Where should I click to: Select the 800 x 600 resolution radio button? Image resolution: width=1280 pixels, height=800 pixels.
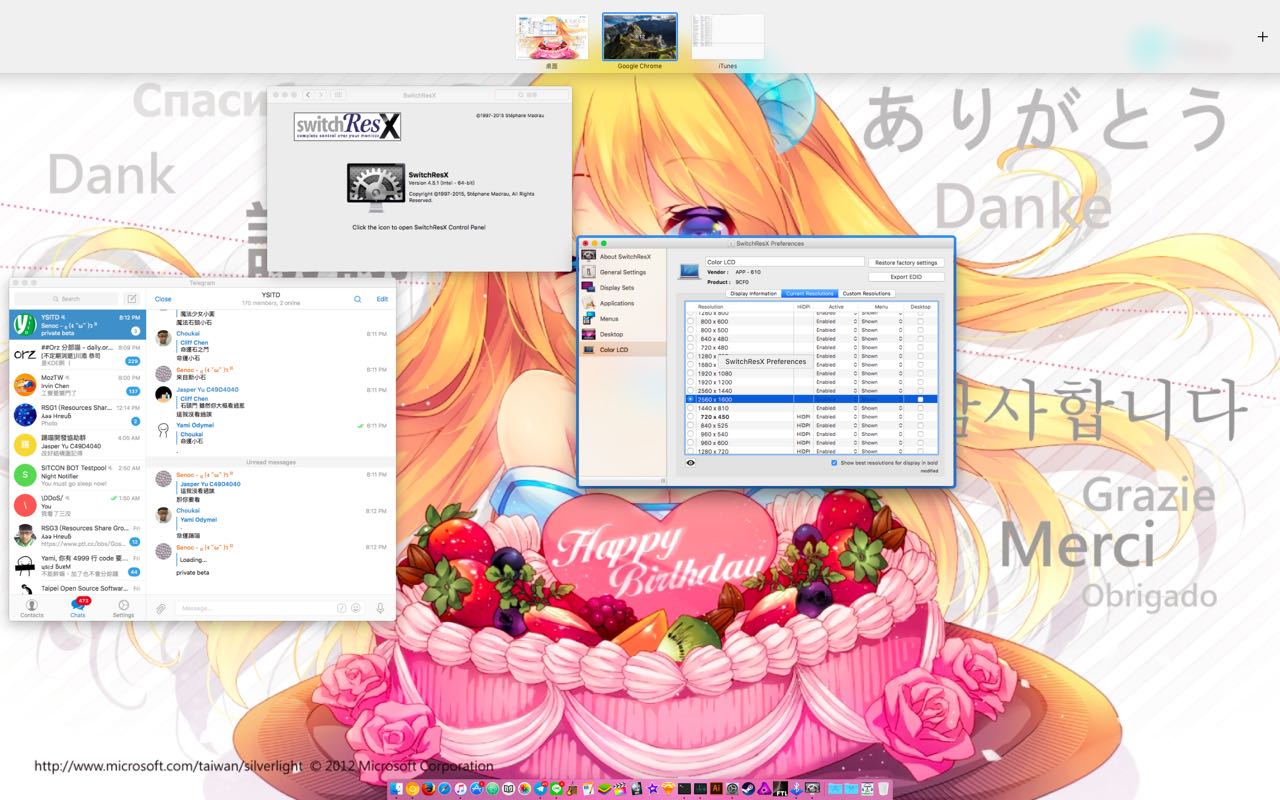[690, 321]
